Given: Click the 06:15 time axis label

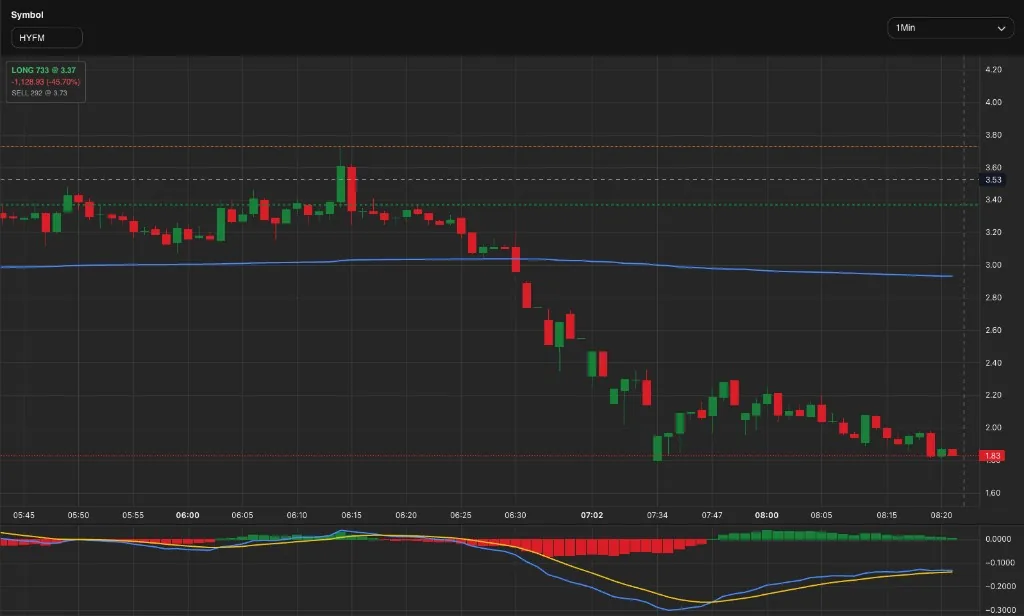Looking at the screenshot, I should [351, 515].
